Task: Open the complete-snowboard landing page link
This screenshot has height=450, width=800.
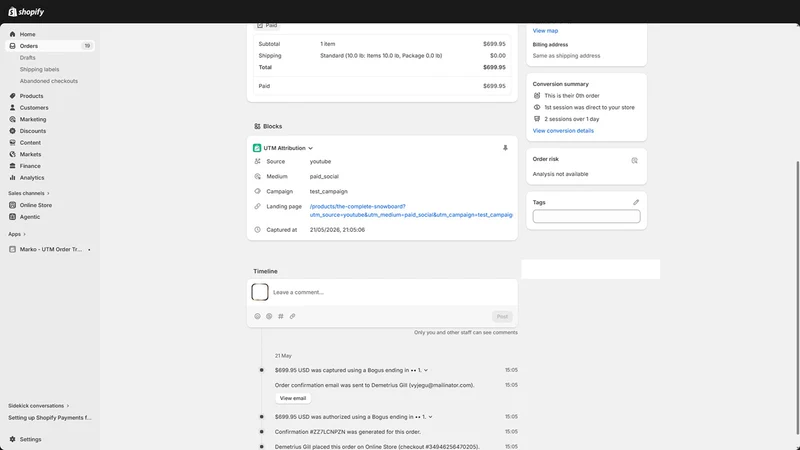Action: [x=411, y=211]
